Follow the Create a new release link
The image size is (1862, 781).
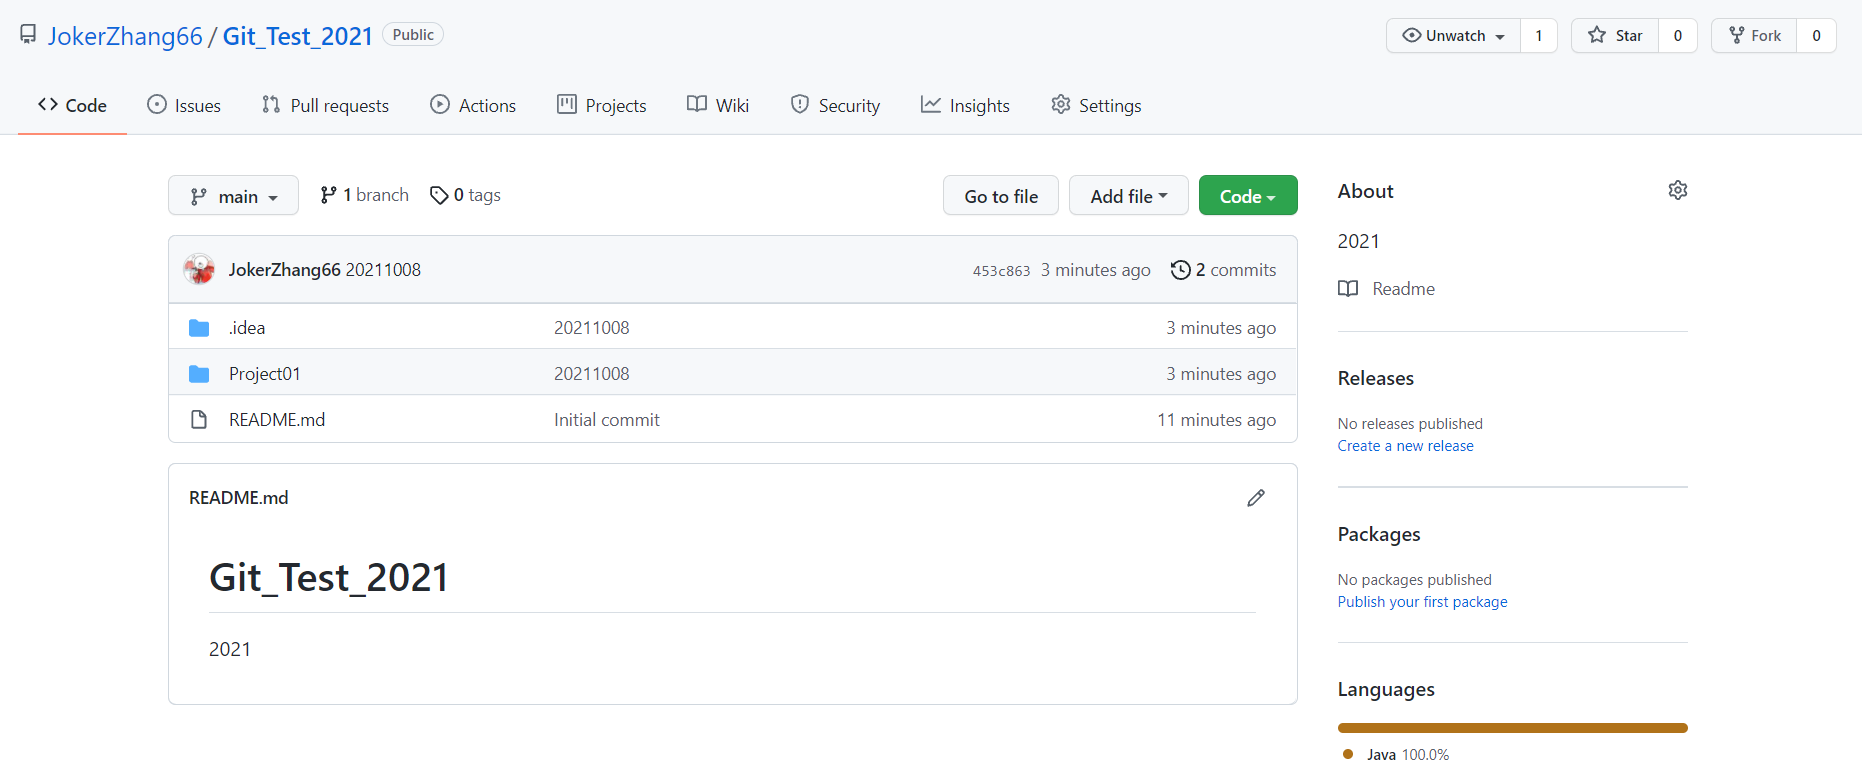pyautogui.click(x=1405, y=446)
